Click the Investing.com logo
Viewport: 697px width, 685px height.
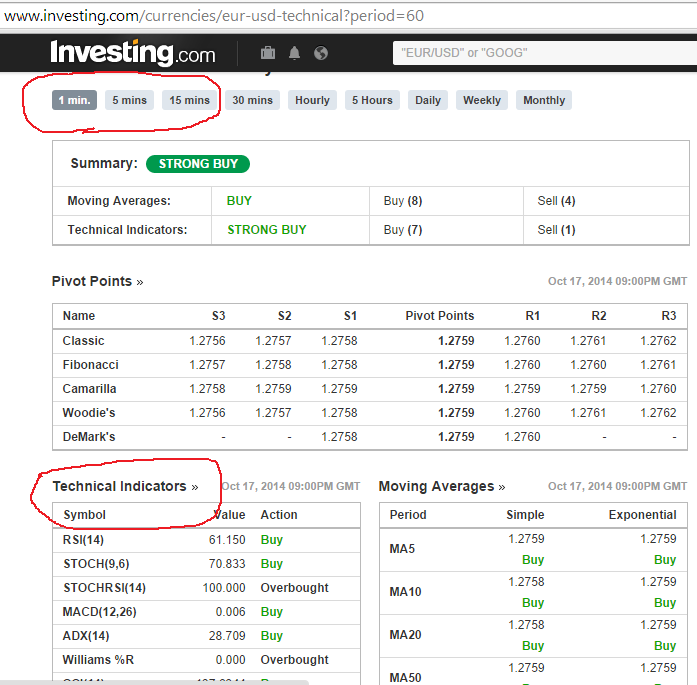[x=133, y=53]
